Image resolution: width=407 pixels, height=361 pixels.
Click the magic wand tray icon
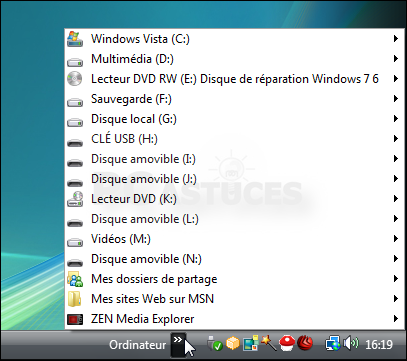pyautogui.click(x=269, y=343)
